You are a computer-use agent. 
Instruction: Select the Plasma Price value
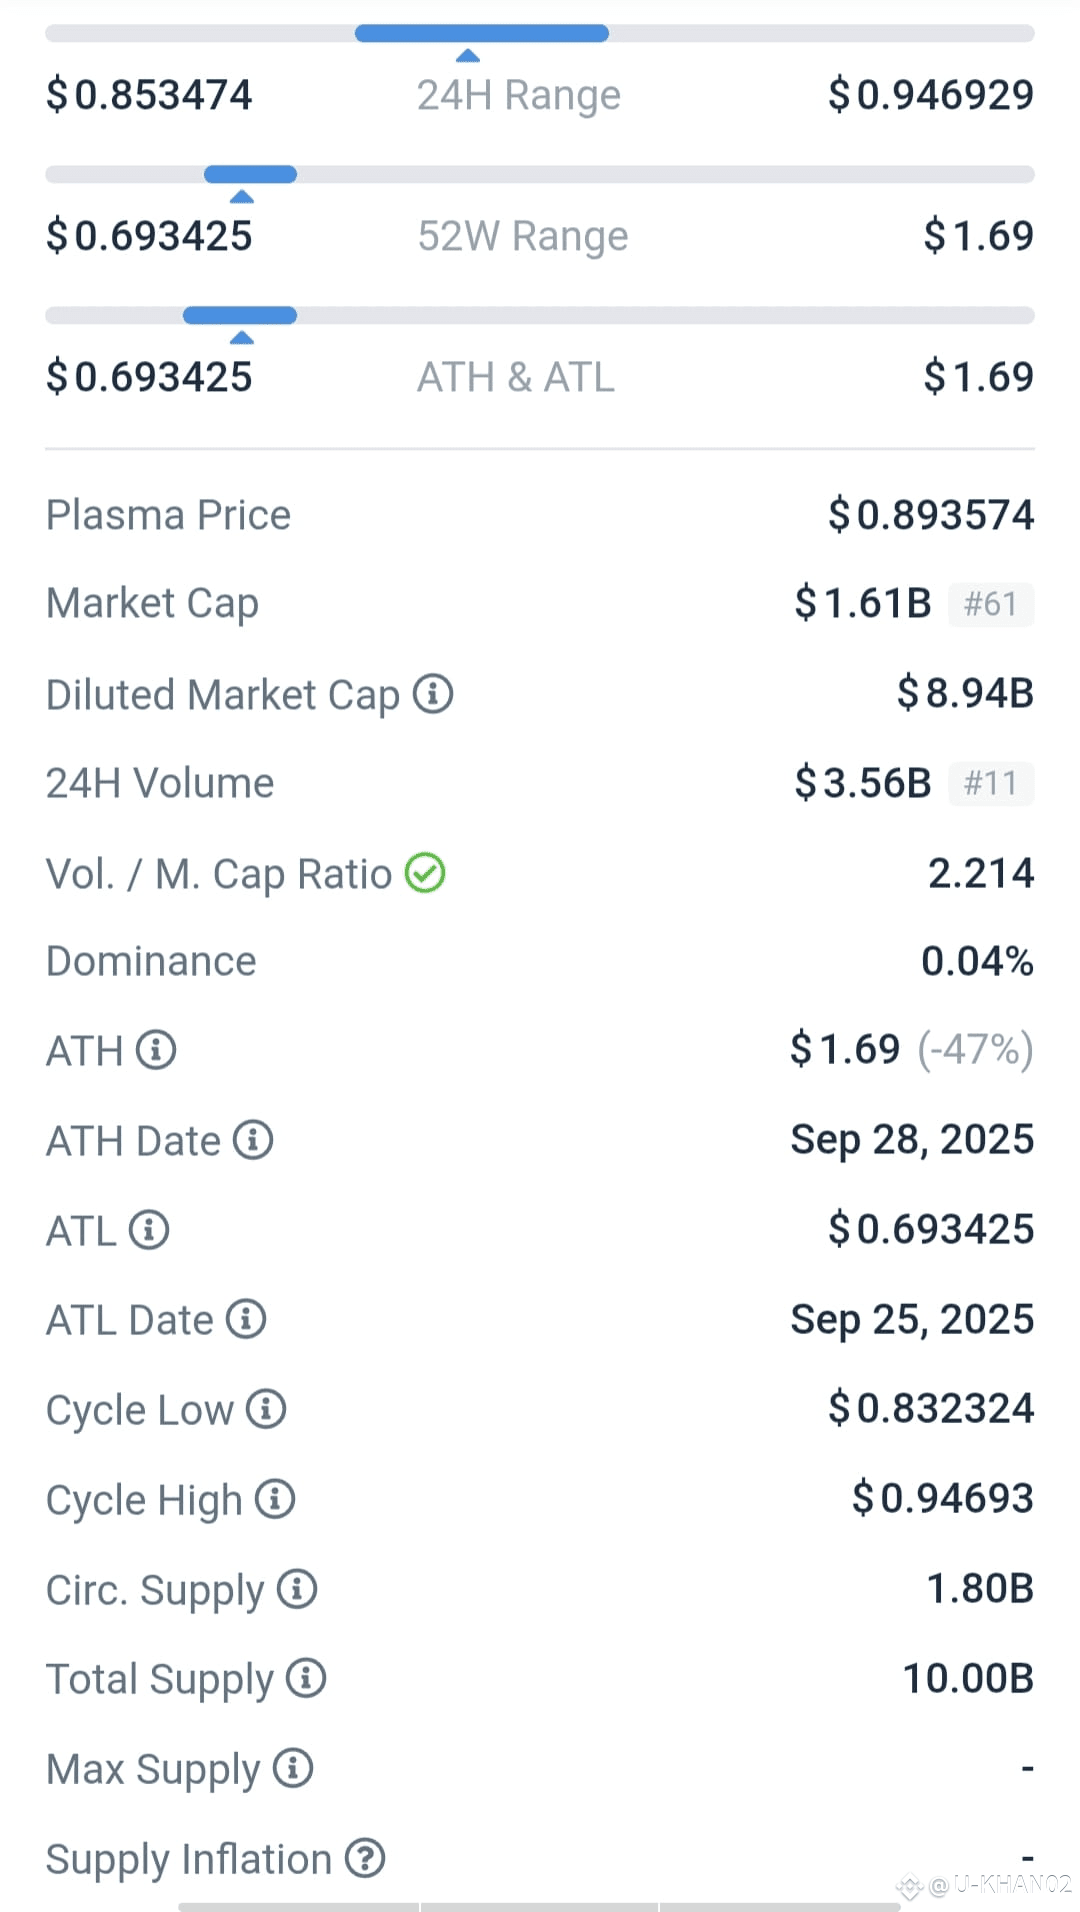click(931, 515)
